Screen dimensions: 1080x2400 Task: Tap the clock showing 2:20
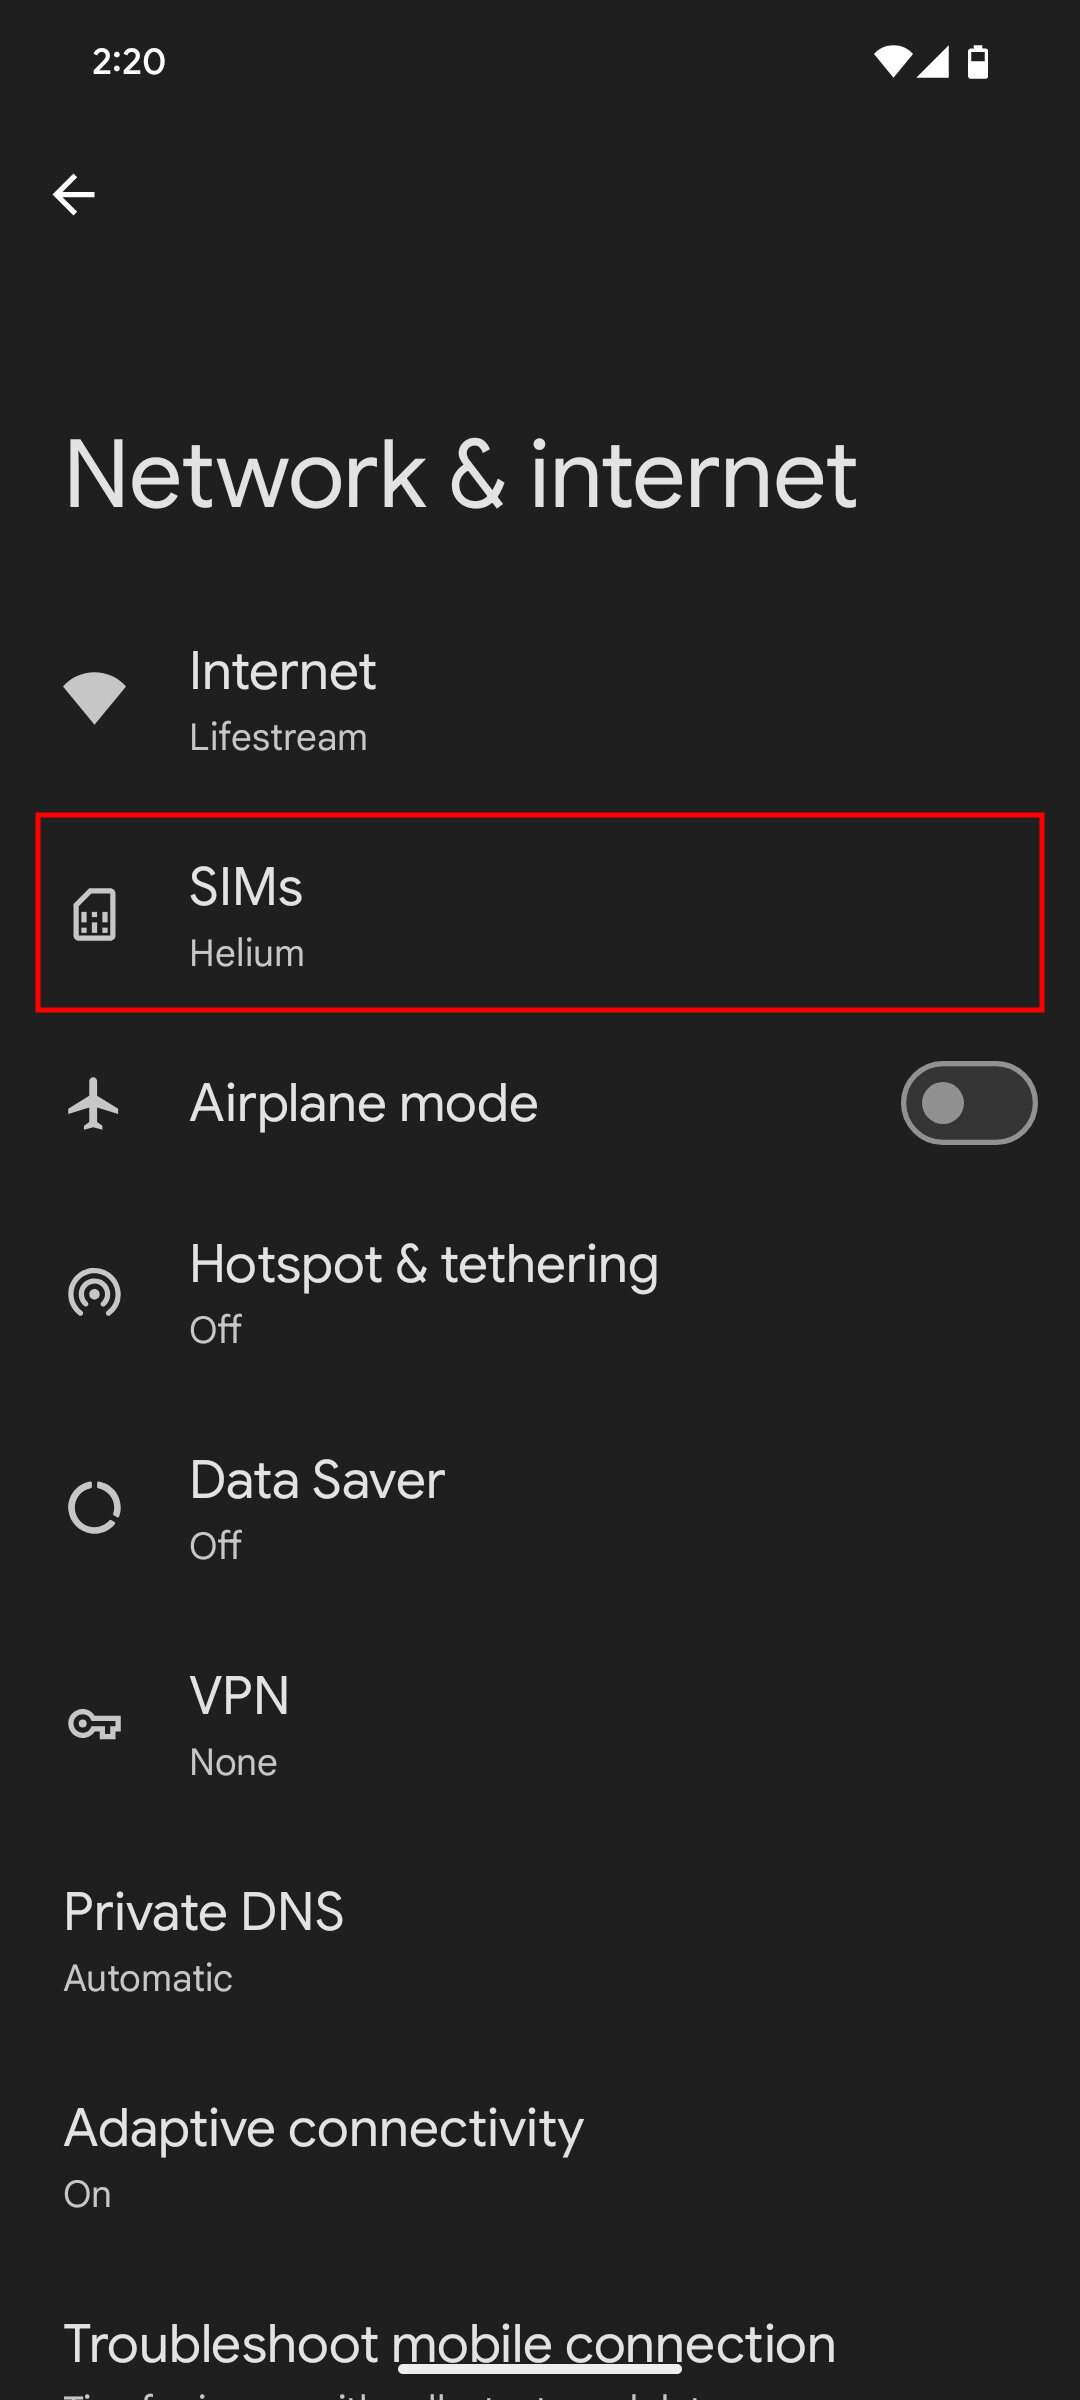129,62
